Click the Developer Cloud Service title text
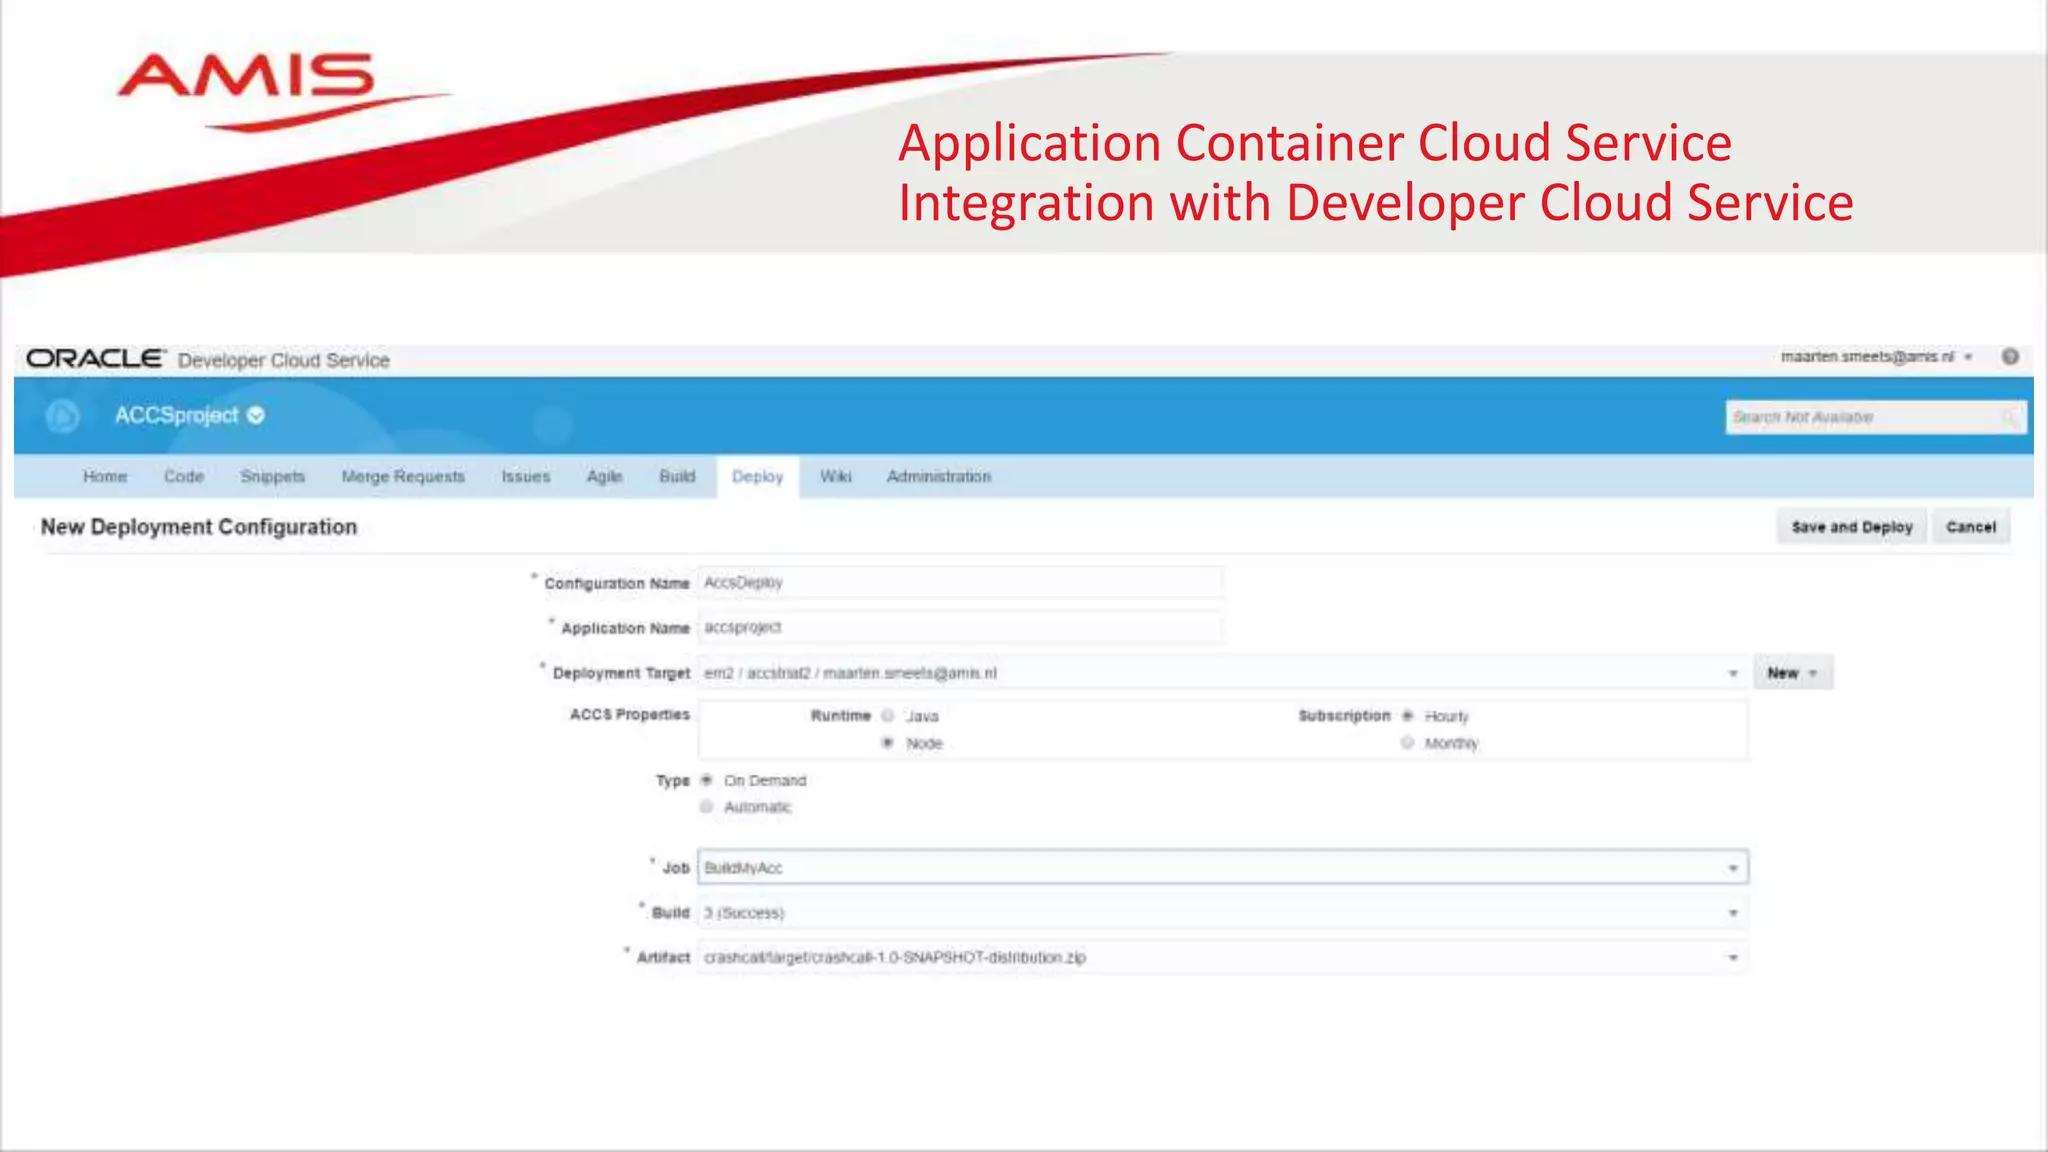Viewport: 2048px width, 1152px height. tap(284, 360)
